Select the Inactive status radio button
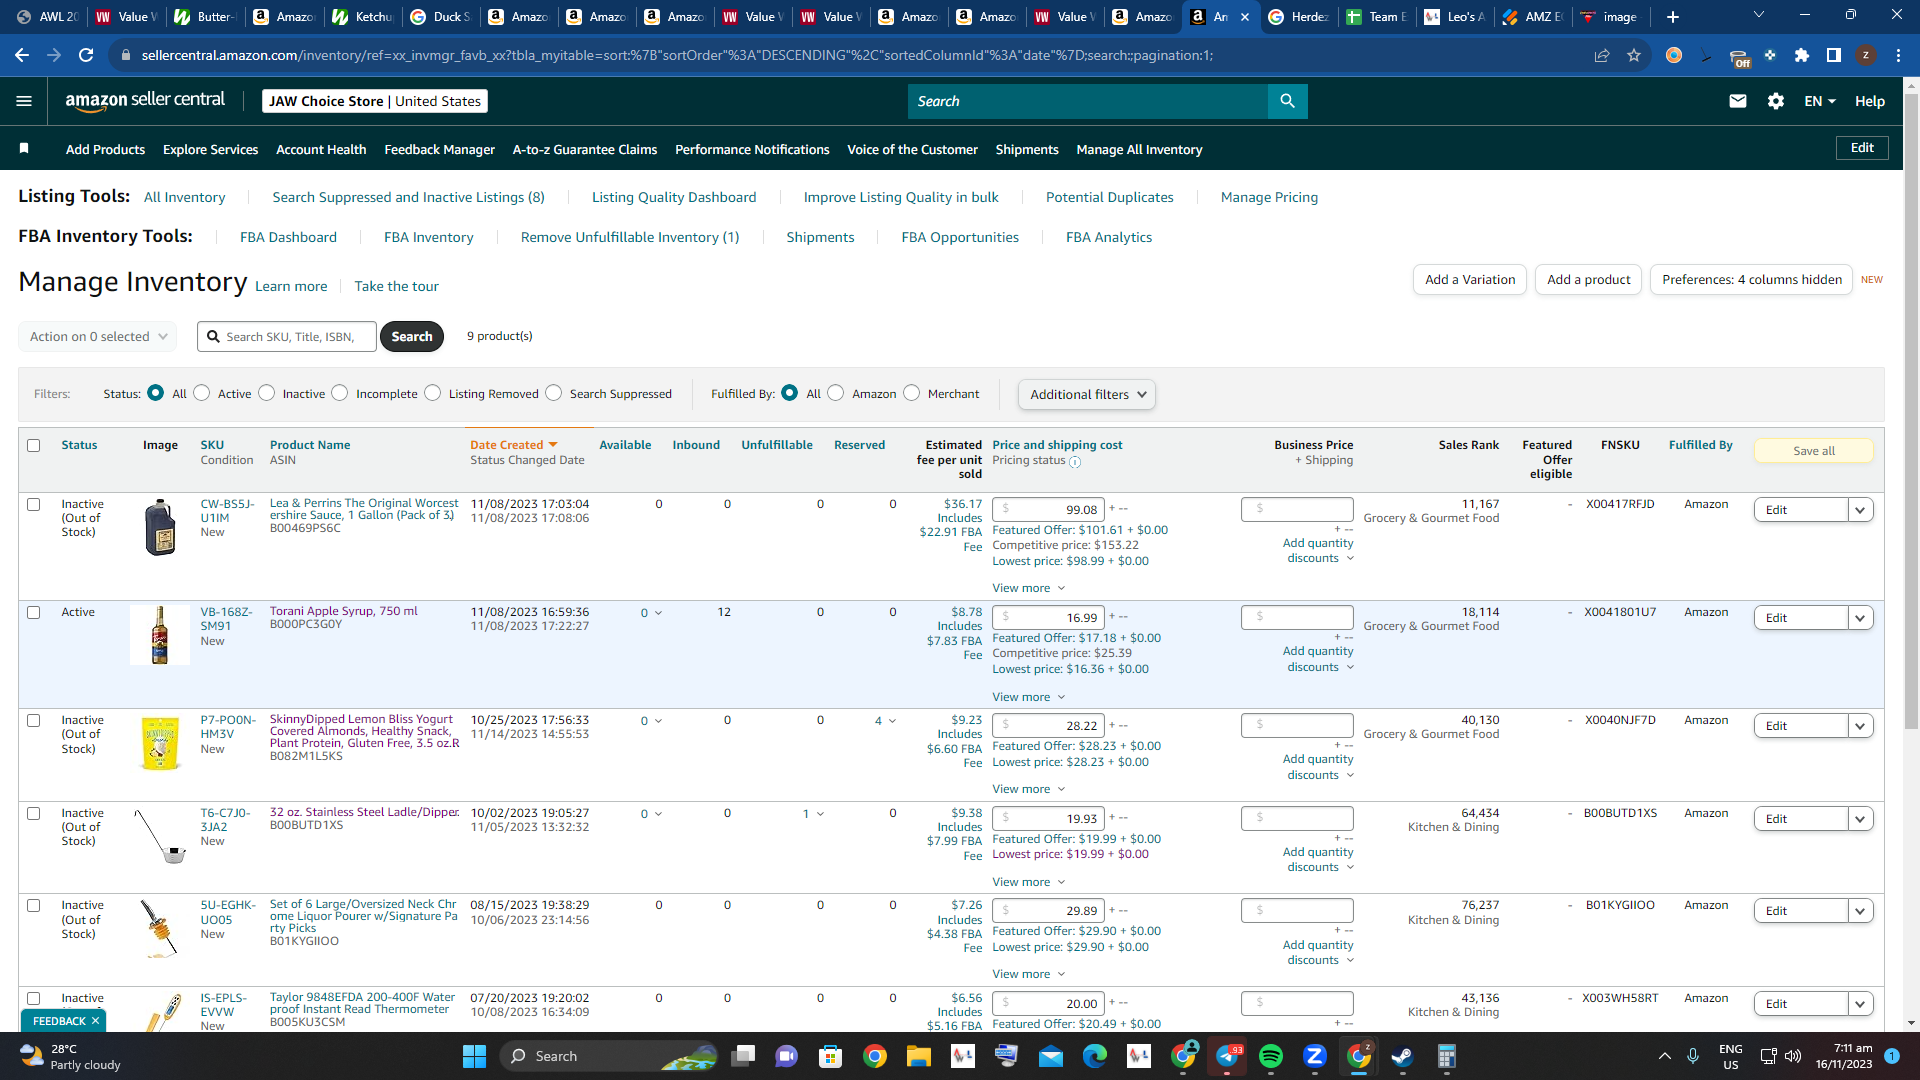The width and height of the screenshot is (1920, 1080). pos(267,393)
